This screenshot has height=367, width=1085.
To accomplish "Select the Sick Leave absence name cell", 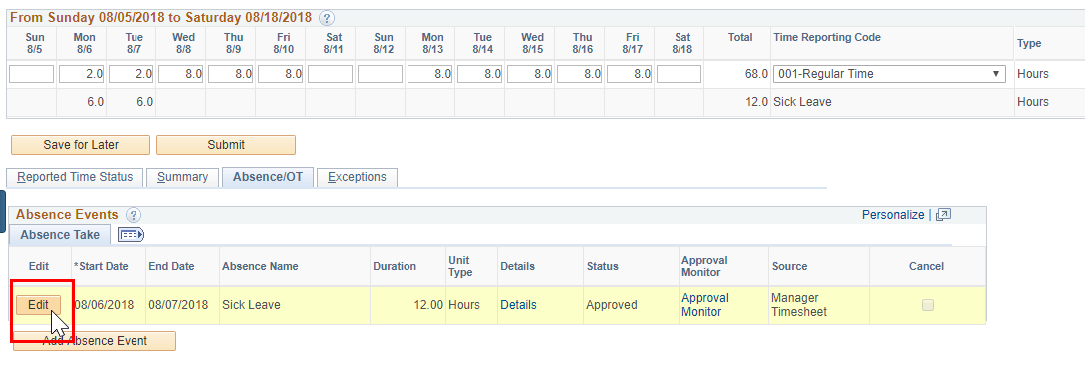I will pyautogui.click(x=251, y=305).
